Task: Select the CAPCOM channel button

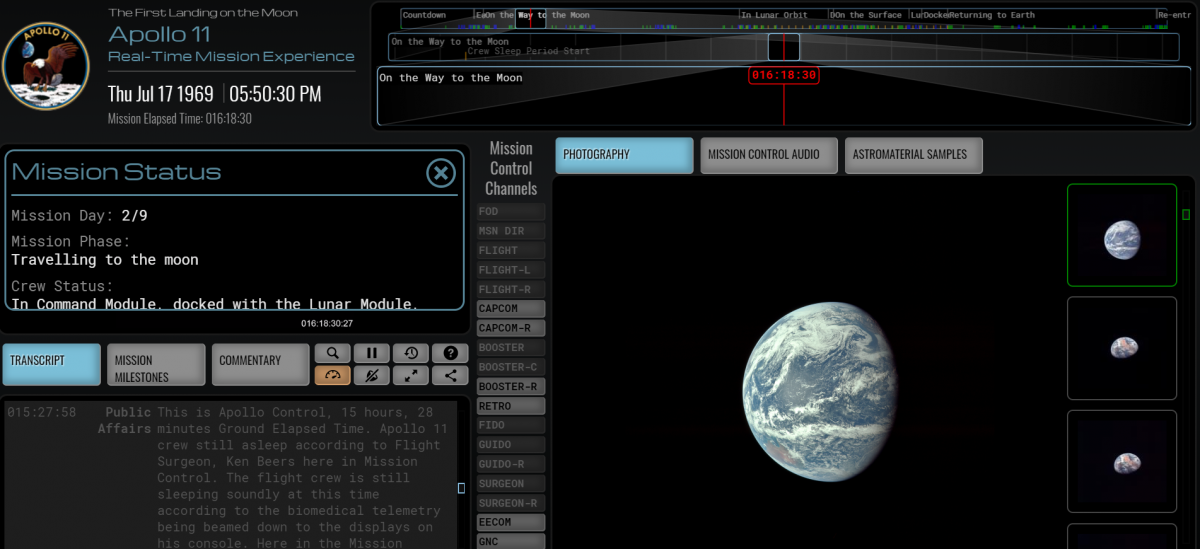Action: [511, 309]
